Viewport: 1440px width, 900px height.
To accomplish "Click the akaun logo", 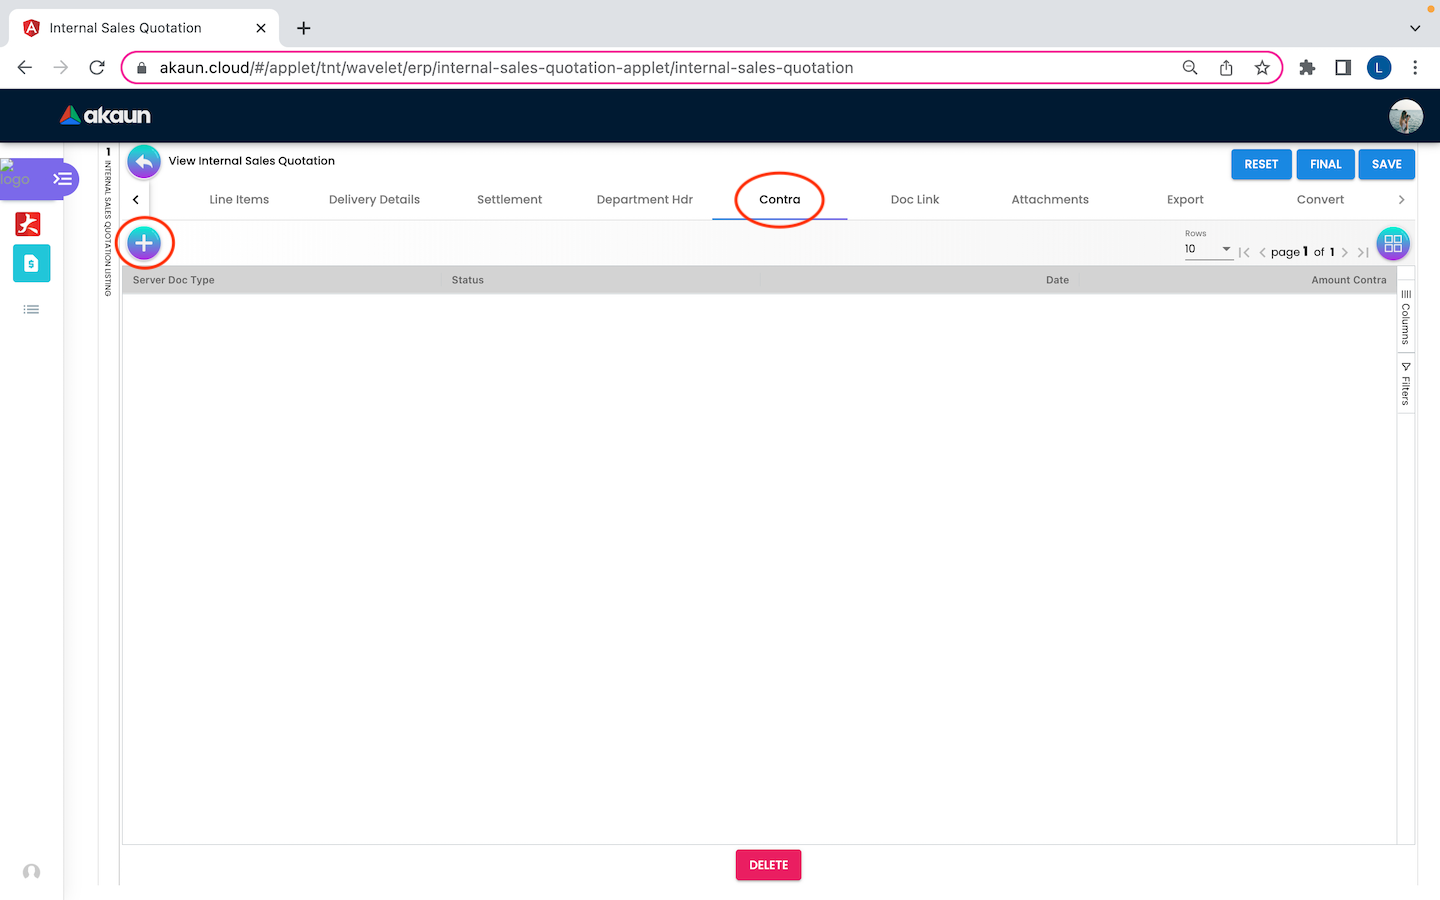I will (105, 116).
